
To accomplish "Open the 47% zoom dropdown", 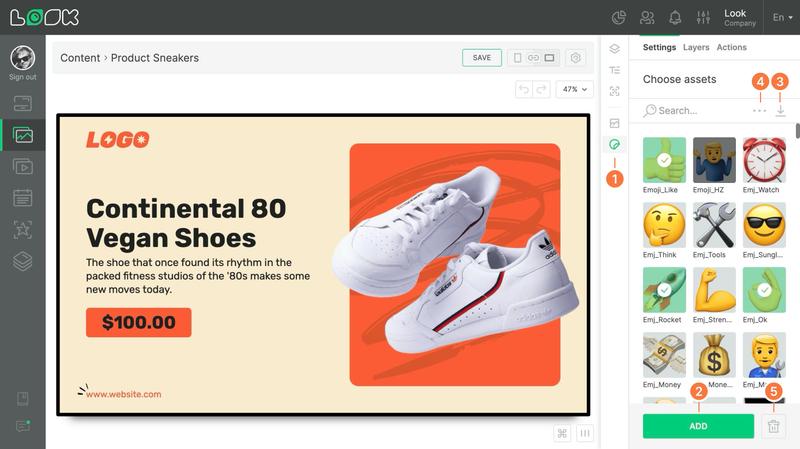I will pos(574,89).
